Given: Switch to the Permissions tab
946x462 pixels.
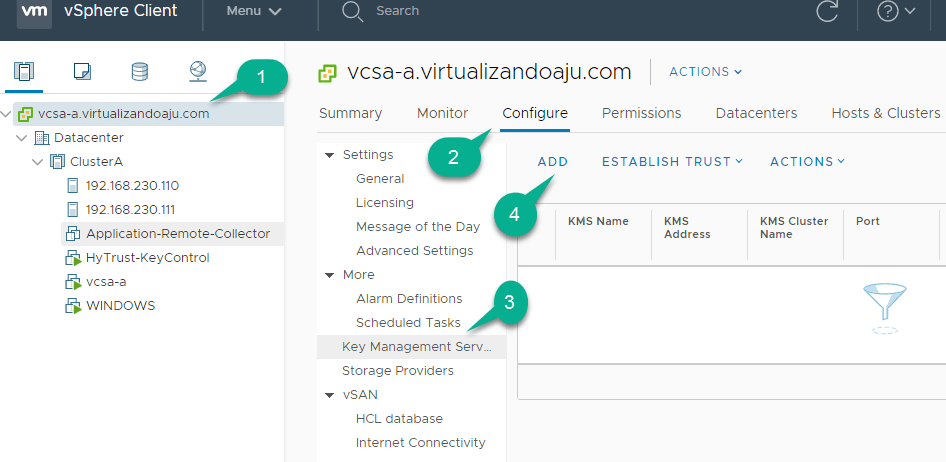Looking at the screenshot, I should click(641, 113).
